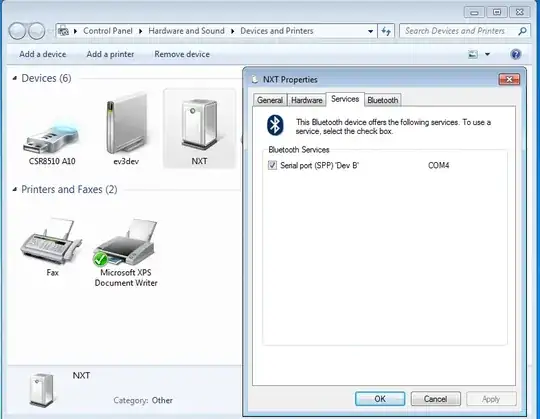Click the refresh button beside address bar

pyautogui.click(x=386, y=31)
